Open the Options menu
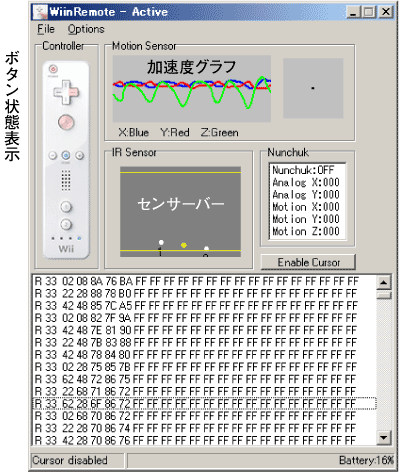400x475 pixels. click(86, 29)
